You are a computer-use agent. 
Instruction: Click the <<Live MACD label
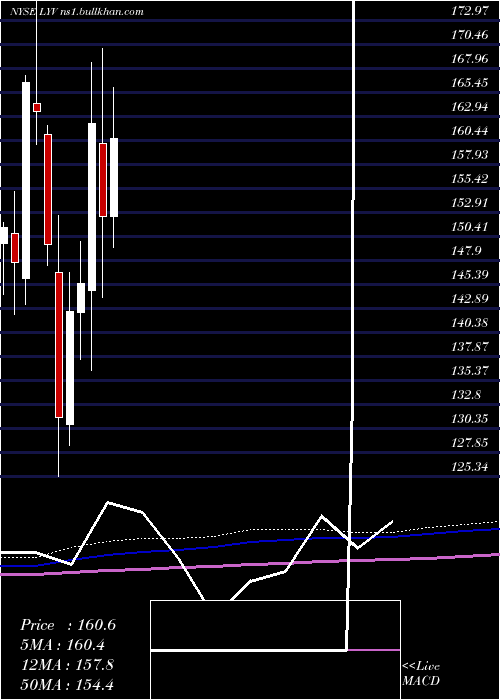coord(421,674)
